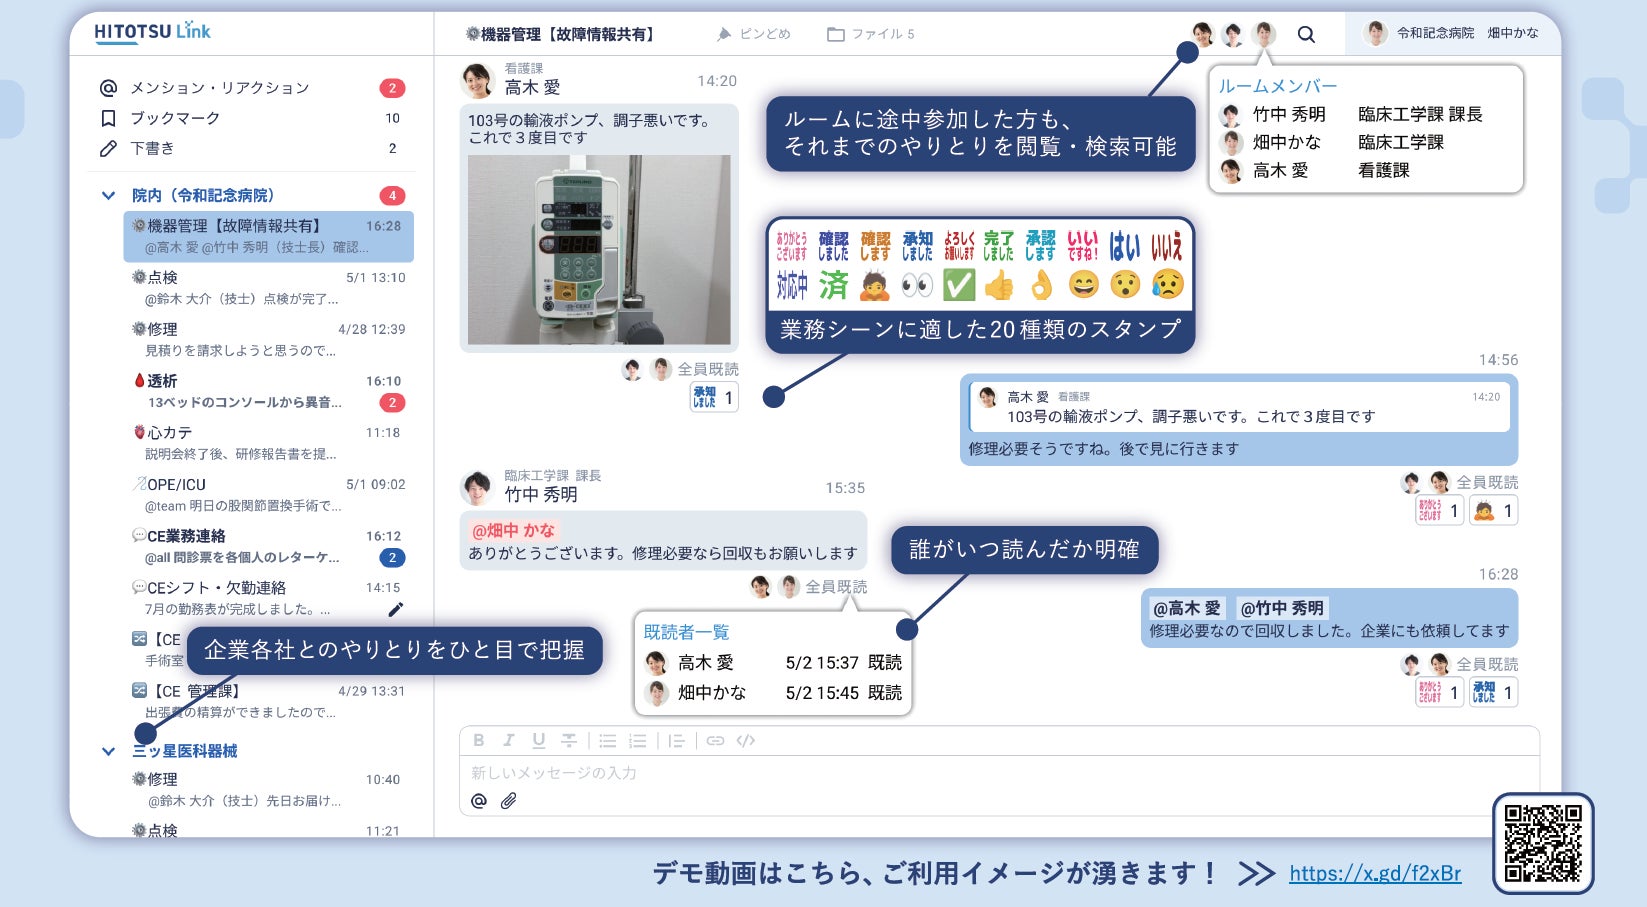Toggle underline formatting in the message editor
This screenshot has height=907, width=1647.
point(539,740)
